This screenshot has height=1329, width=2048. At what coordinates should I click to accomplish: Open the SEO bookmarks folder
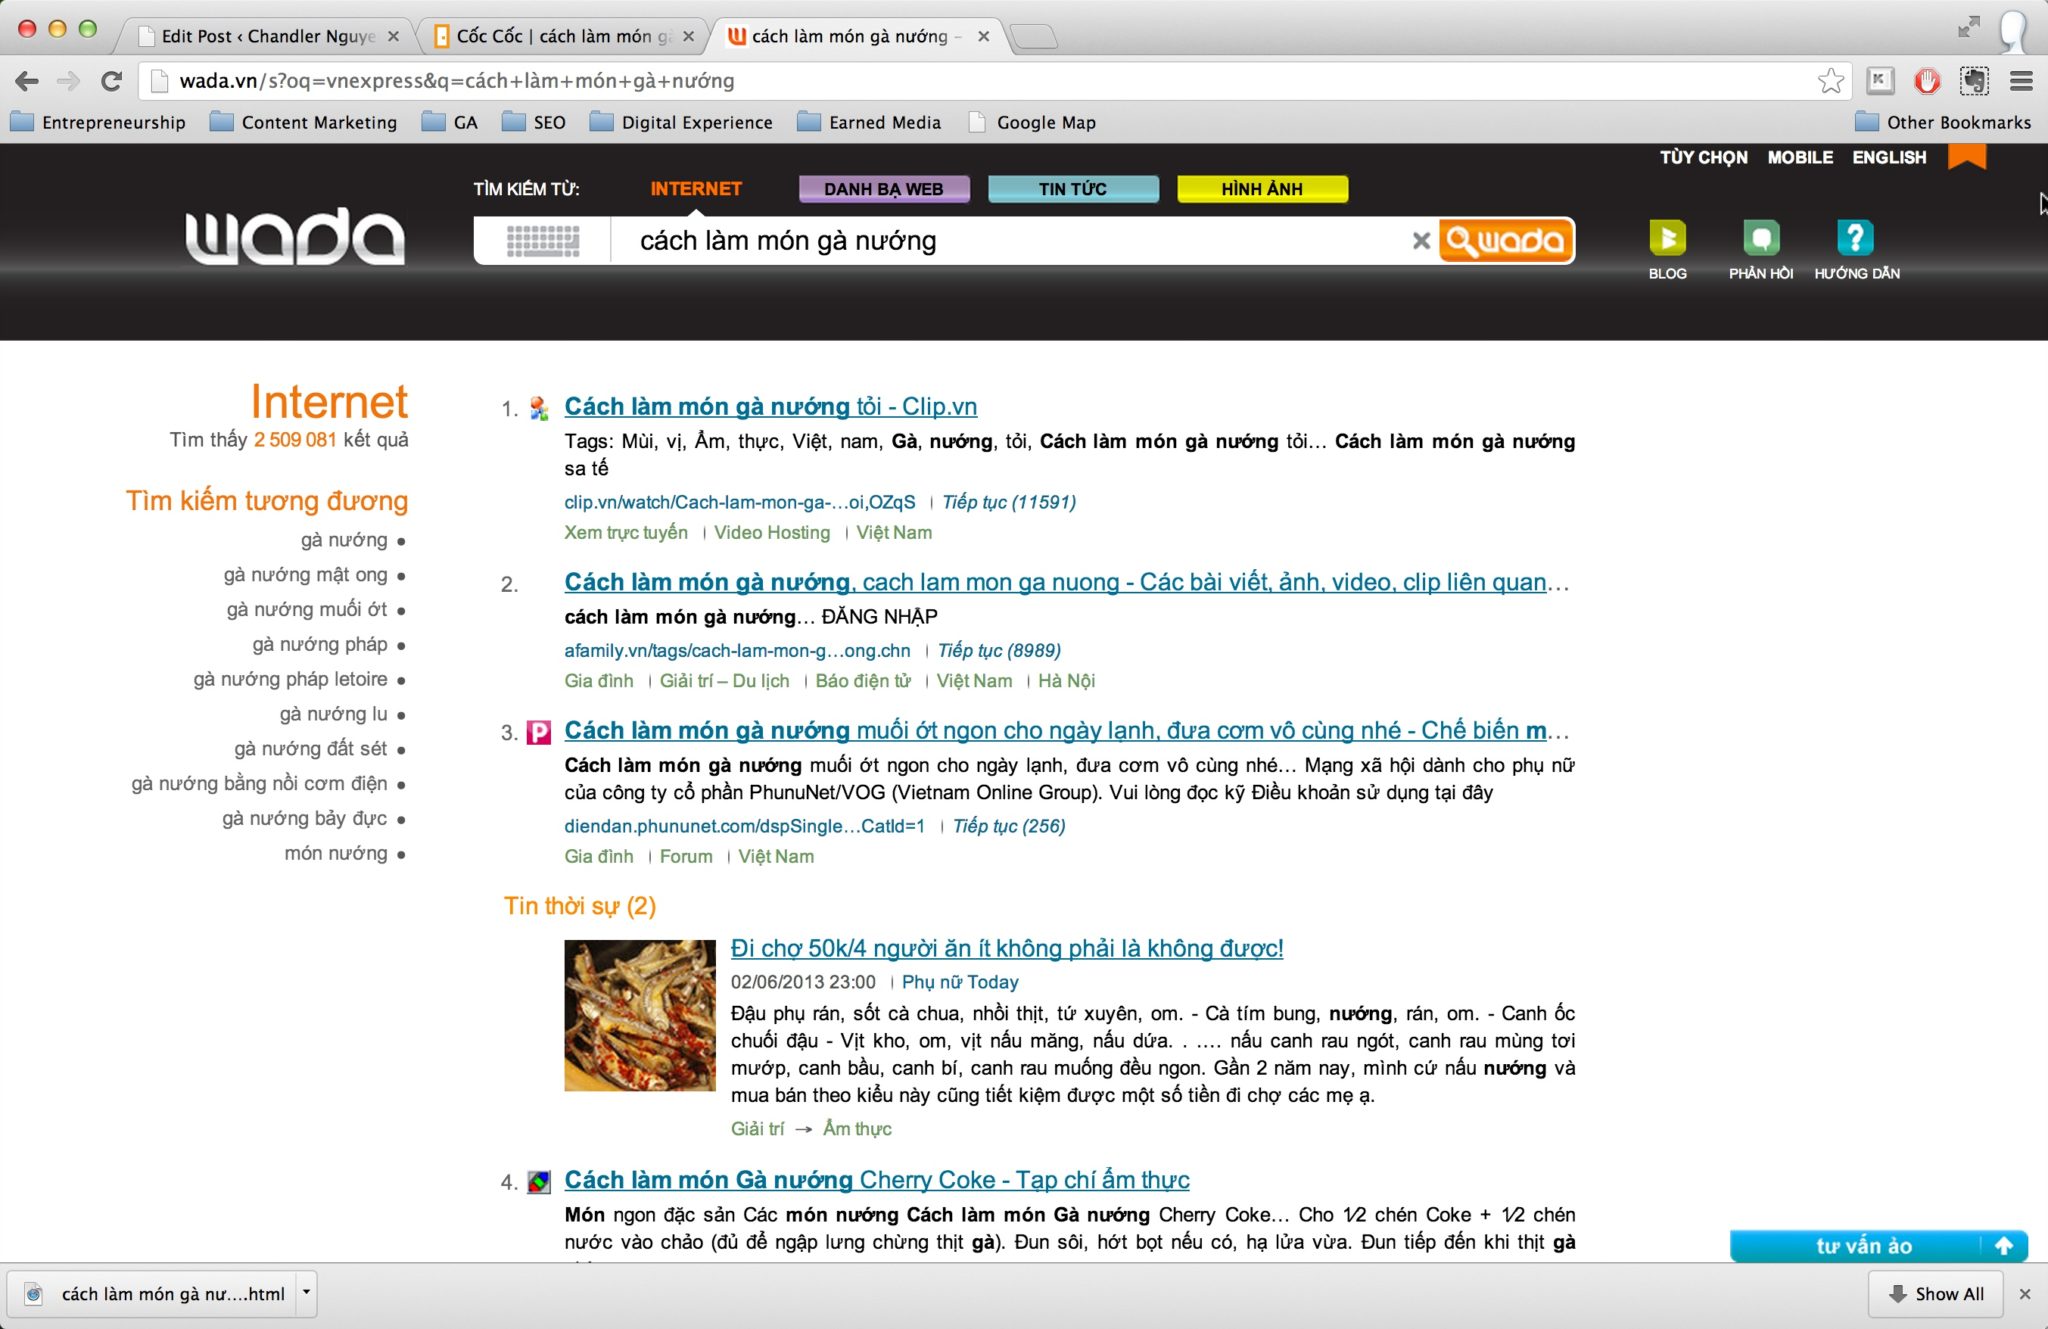[534, 122]
